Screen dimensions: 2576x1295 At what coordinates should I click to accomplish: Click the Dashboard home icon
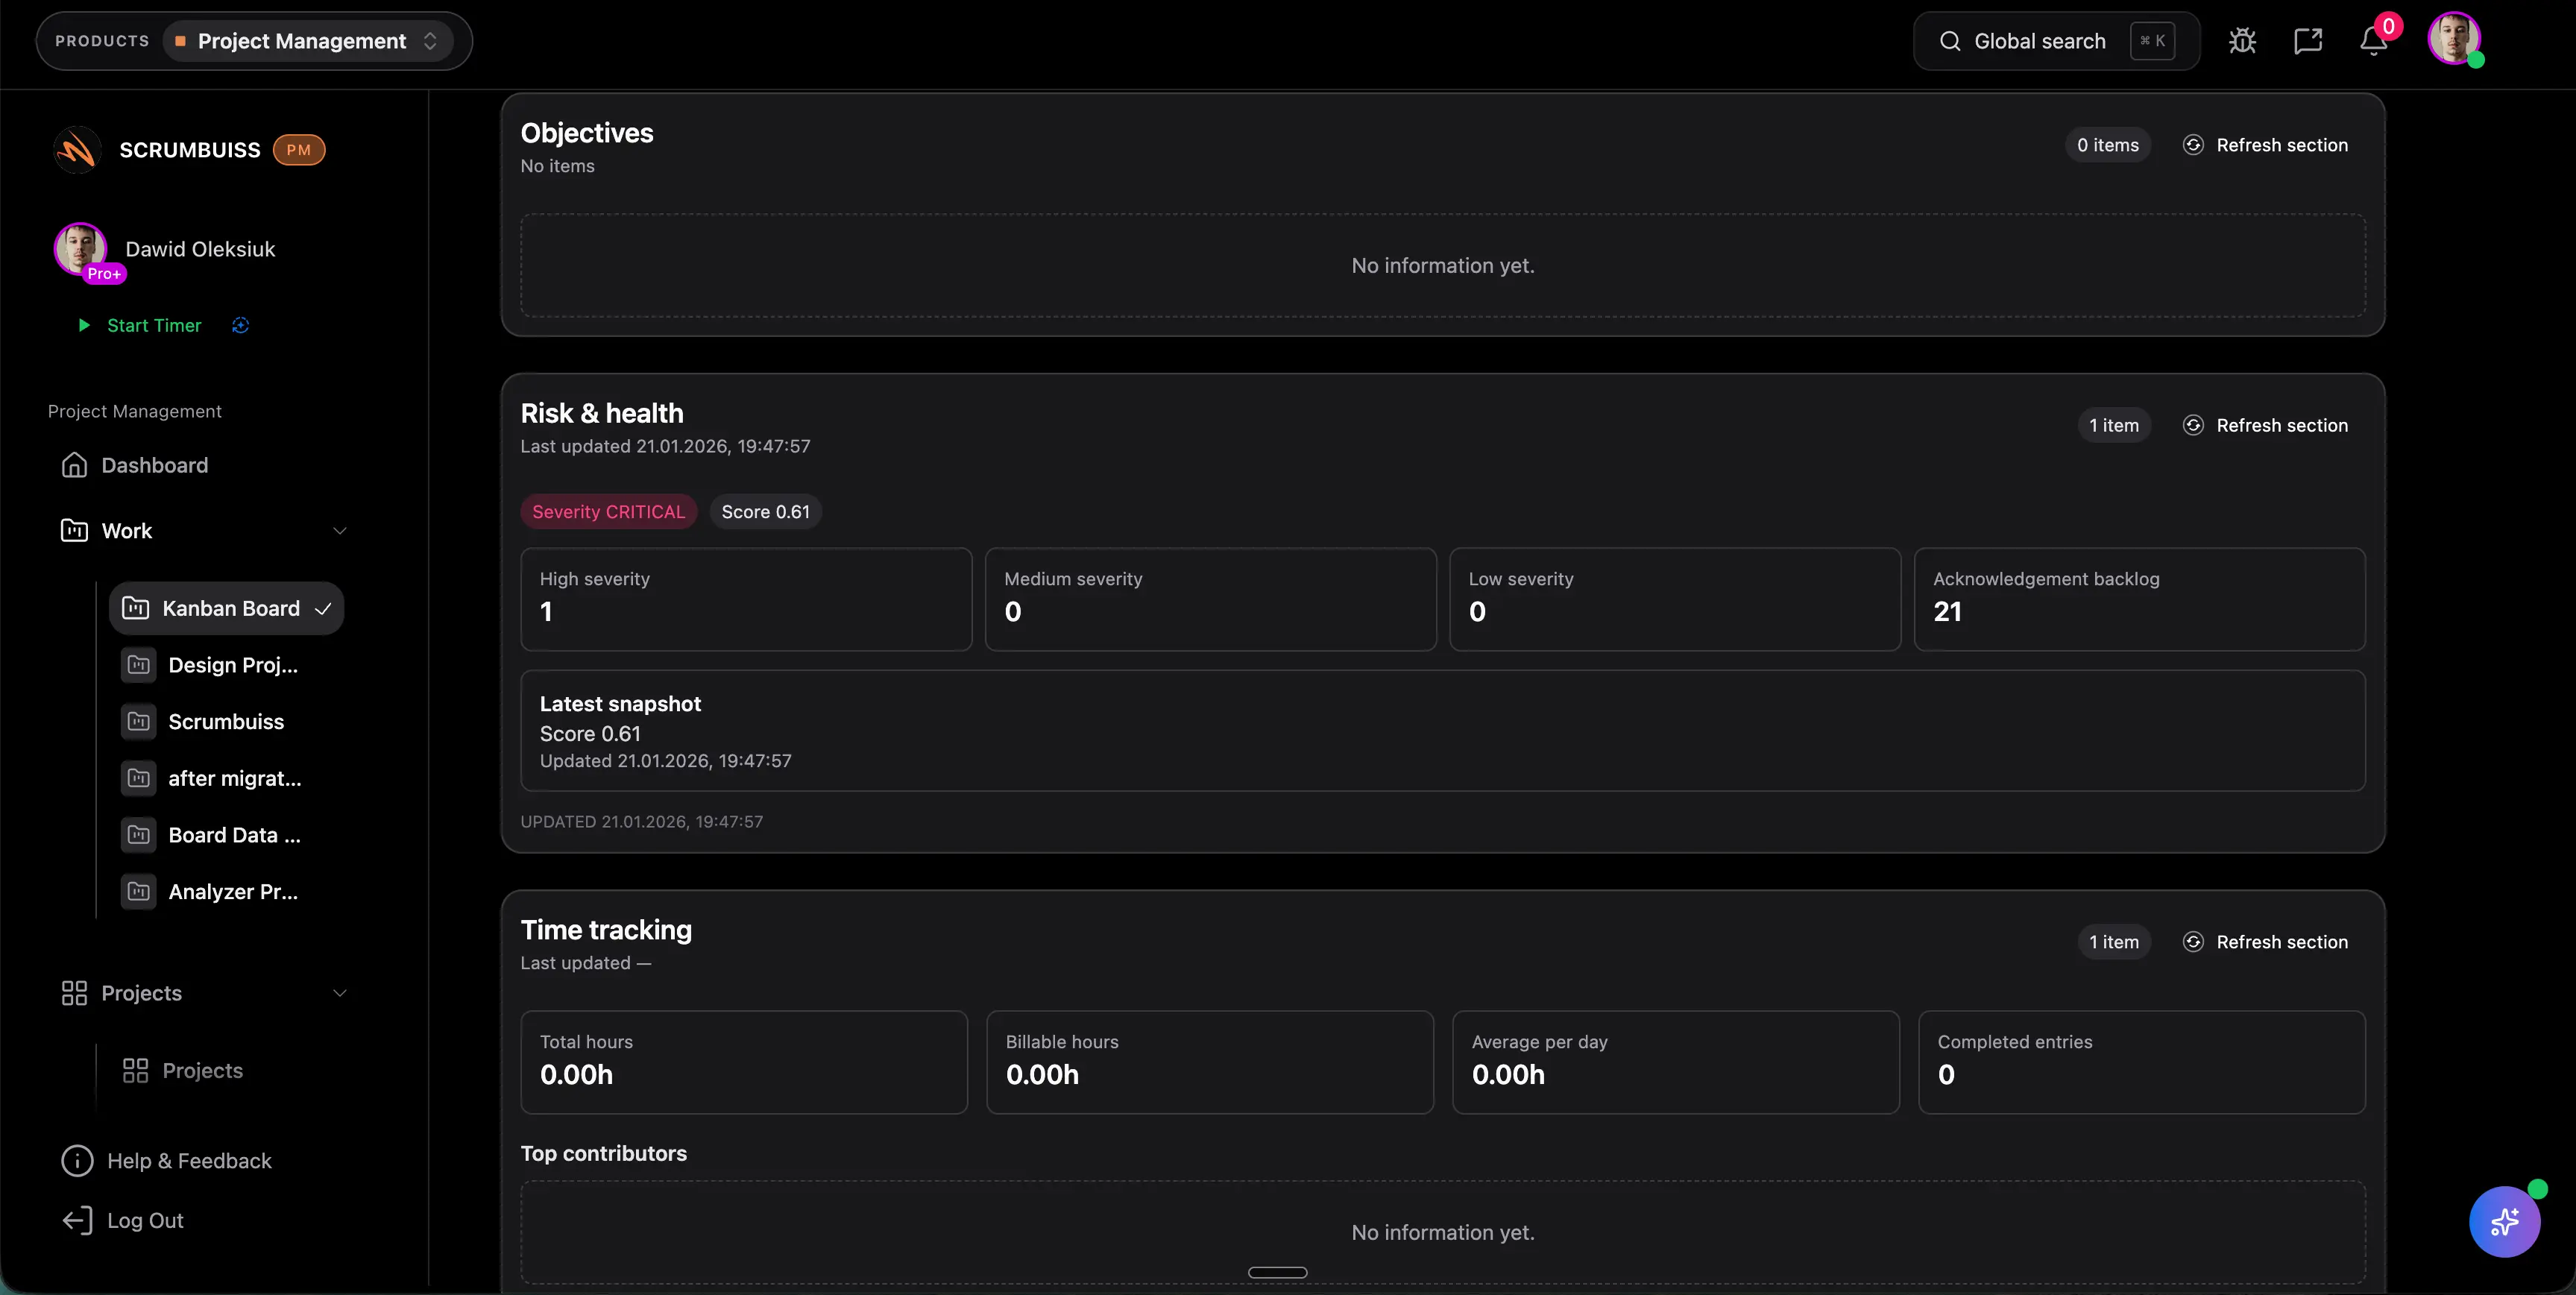pos(75,465)
